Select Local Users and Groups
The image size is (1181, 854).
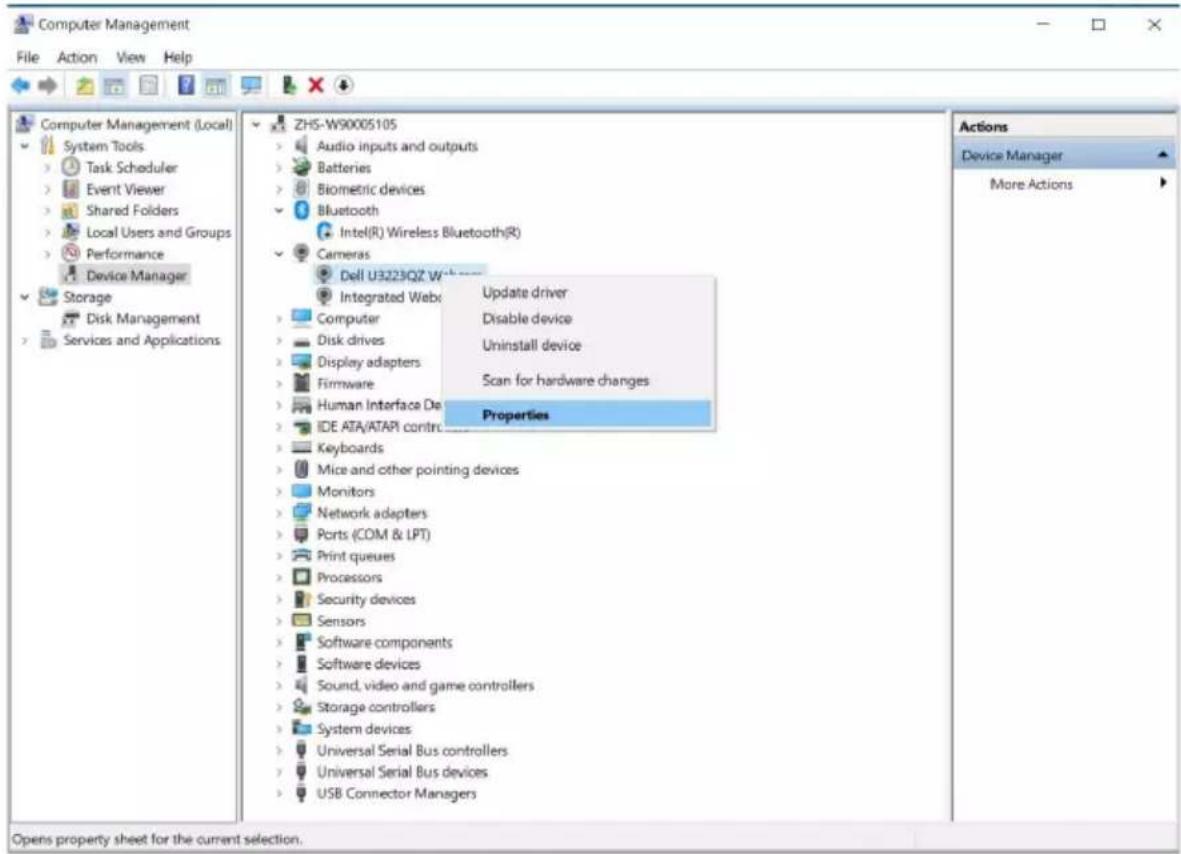click(x=158, y=232)
